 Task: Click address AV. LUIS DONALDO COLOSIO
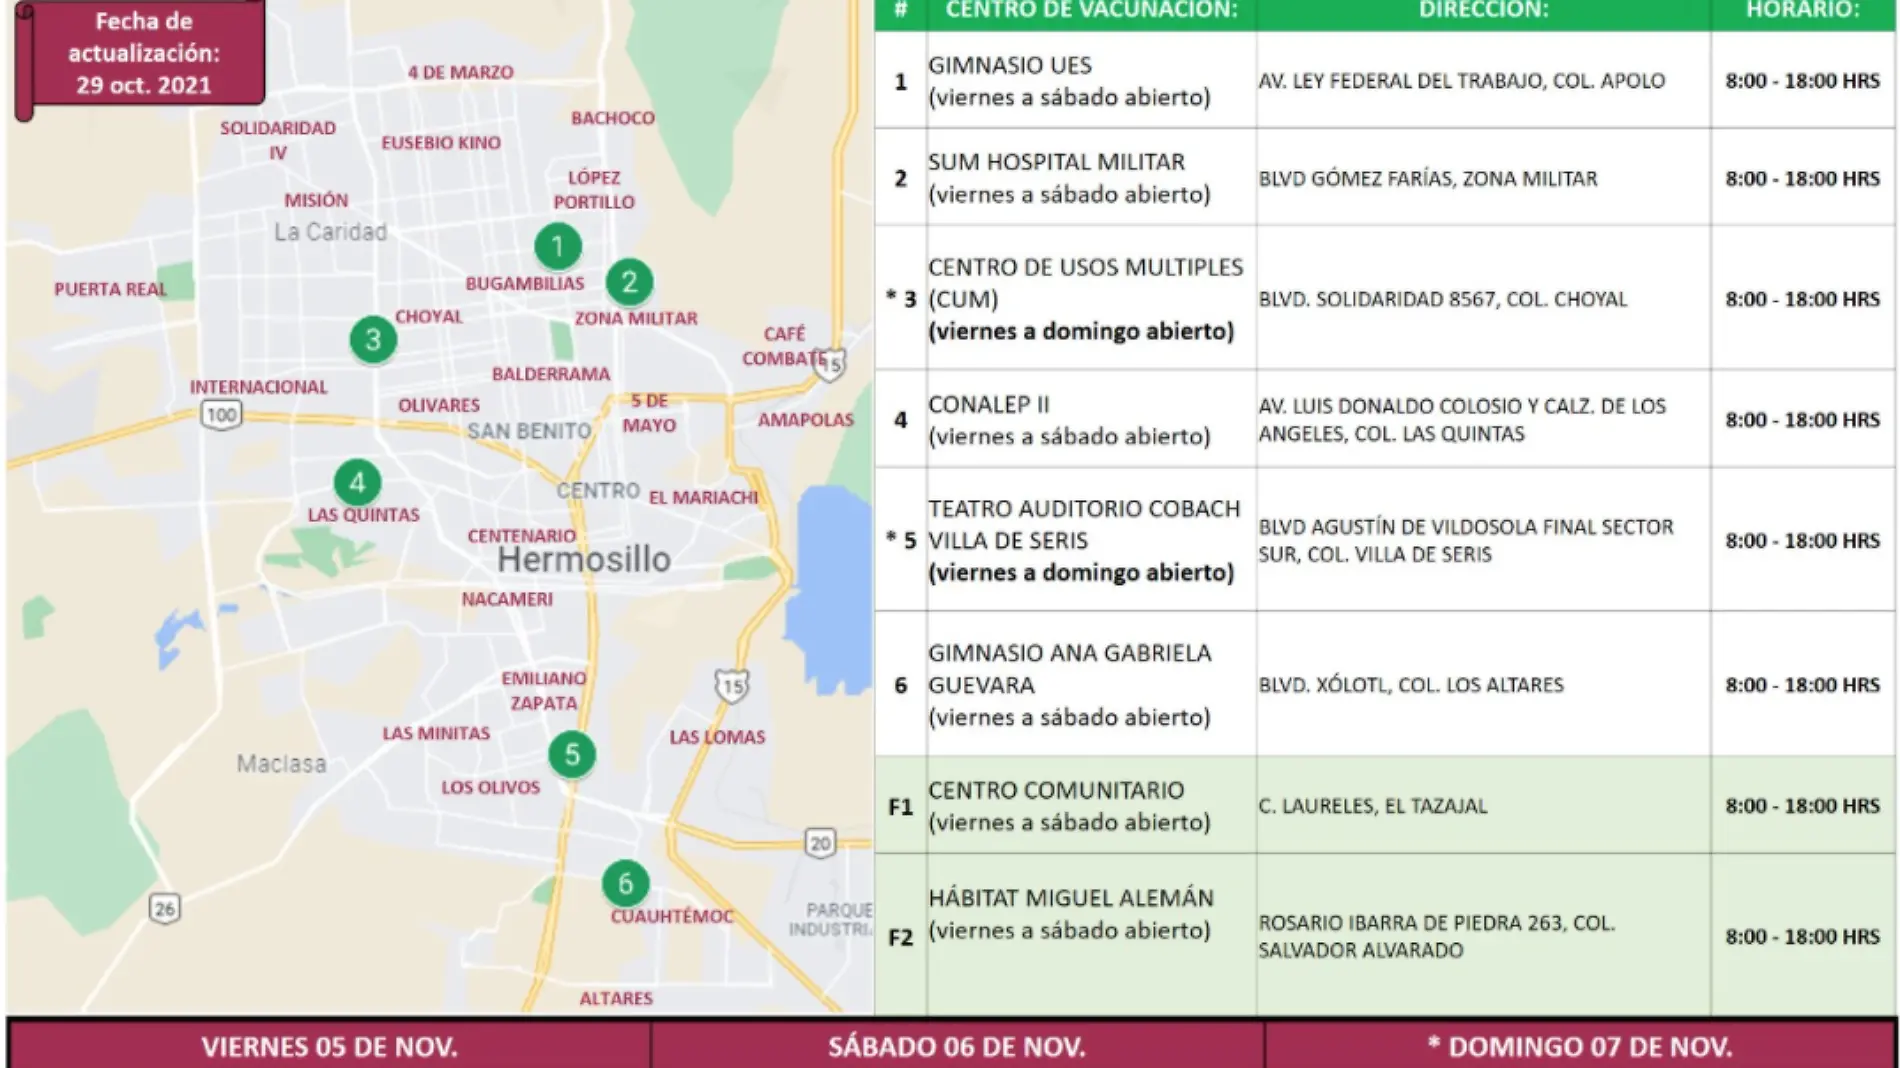1462,420
